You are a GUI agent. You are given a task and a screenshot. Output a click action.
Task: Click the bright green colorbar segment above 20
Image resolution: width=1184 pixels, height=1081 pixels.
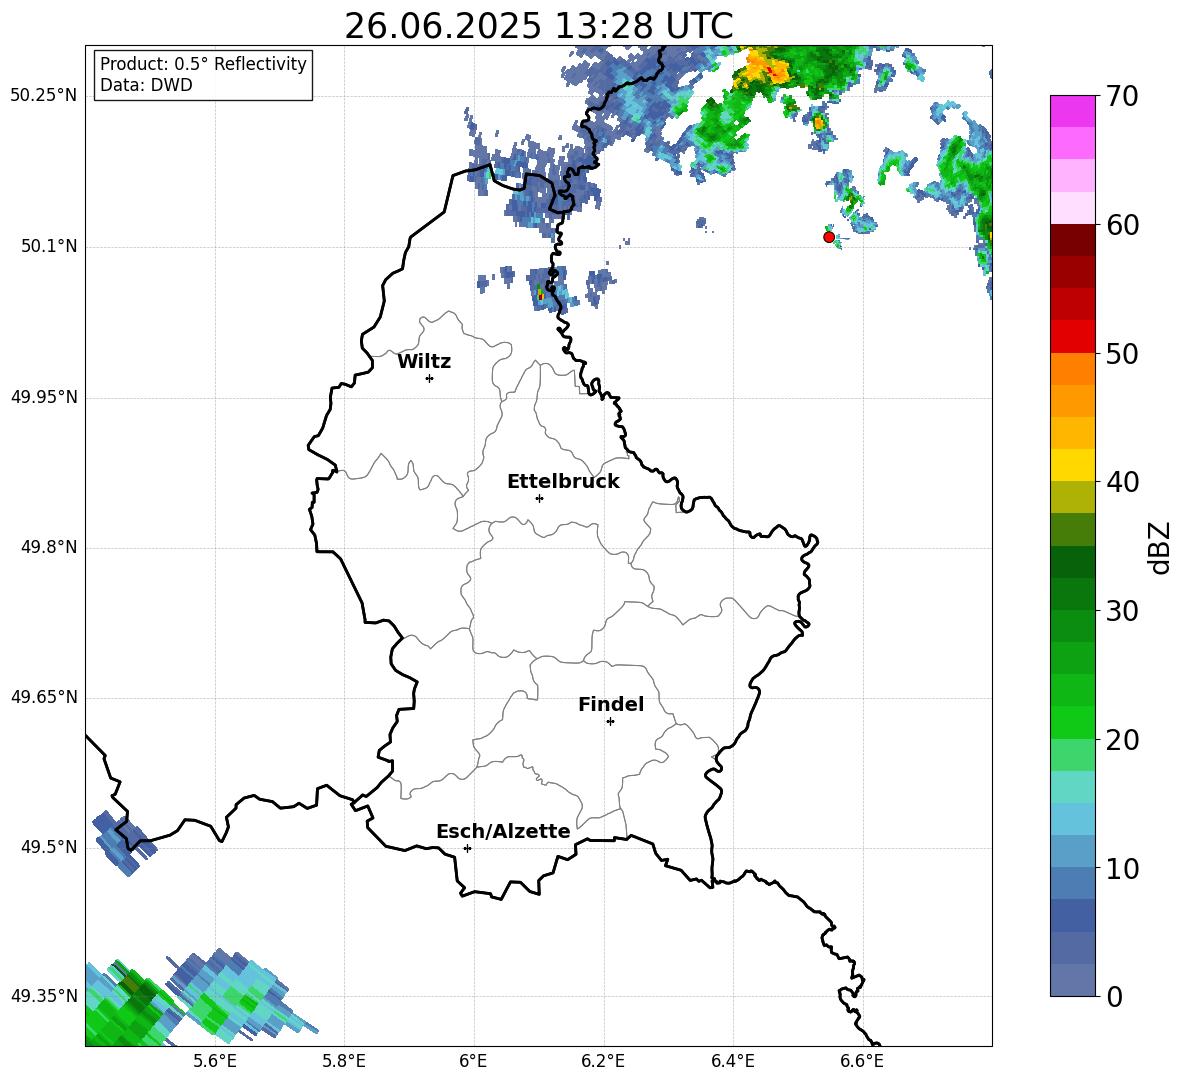(1072, 722)
